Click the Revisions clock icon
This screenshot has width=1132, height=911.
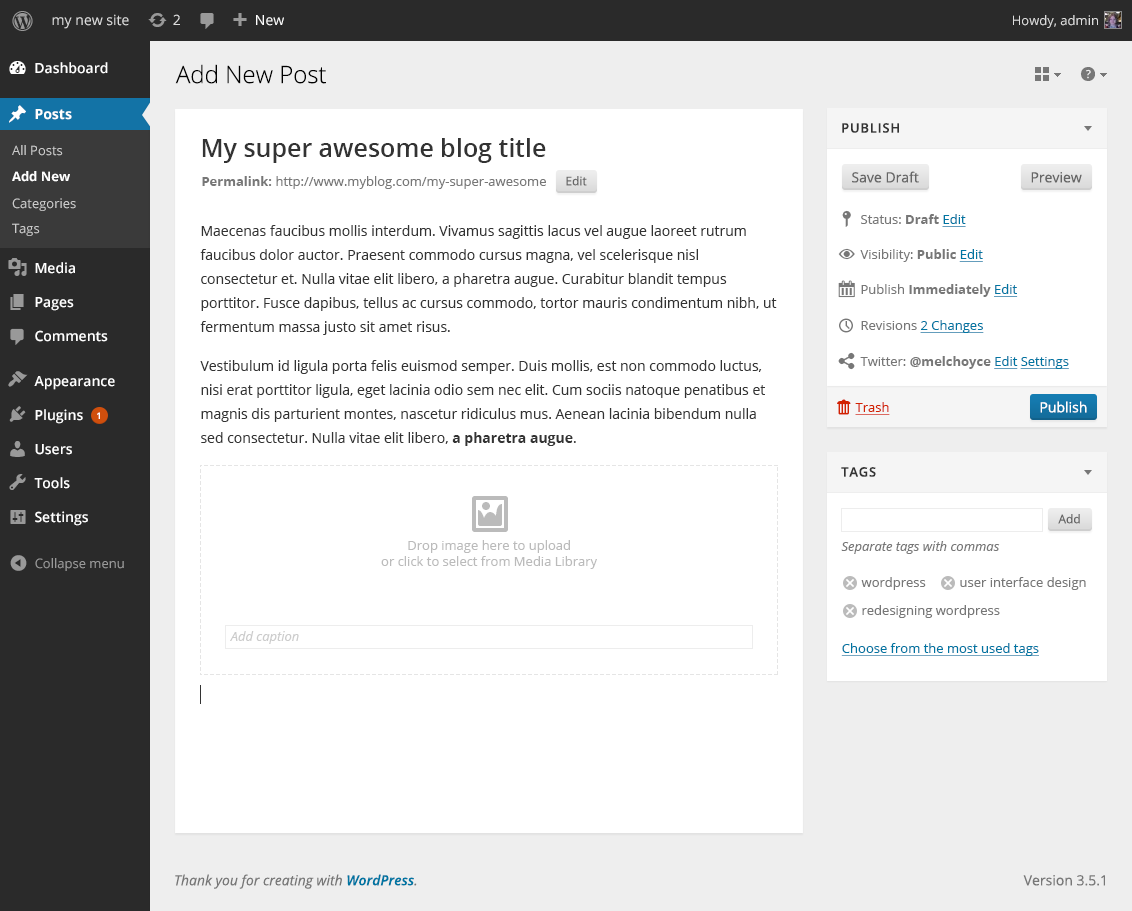(846, 326)
